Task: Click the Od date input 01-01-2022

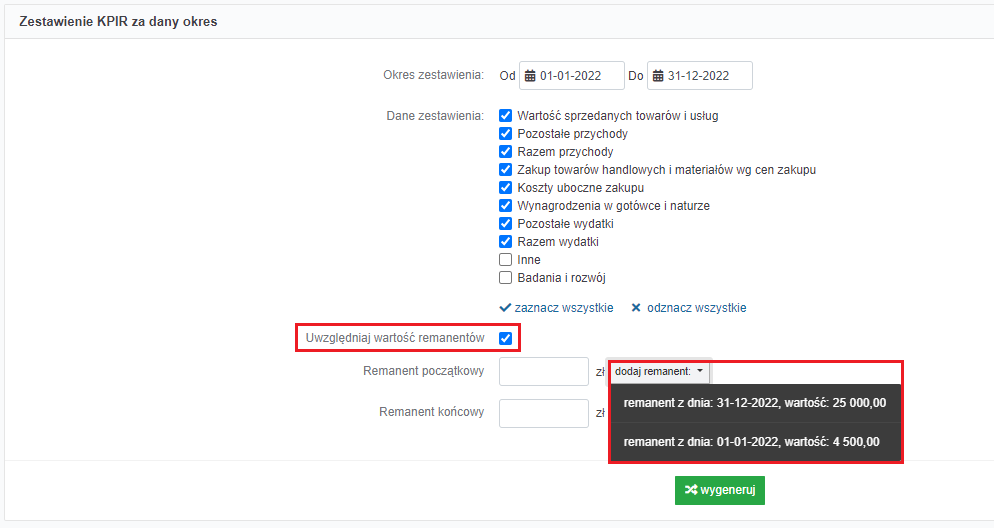Action: click(572, 75)
